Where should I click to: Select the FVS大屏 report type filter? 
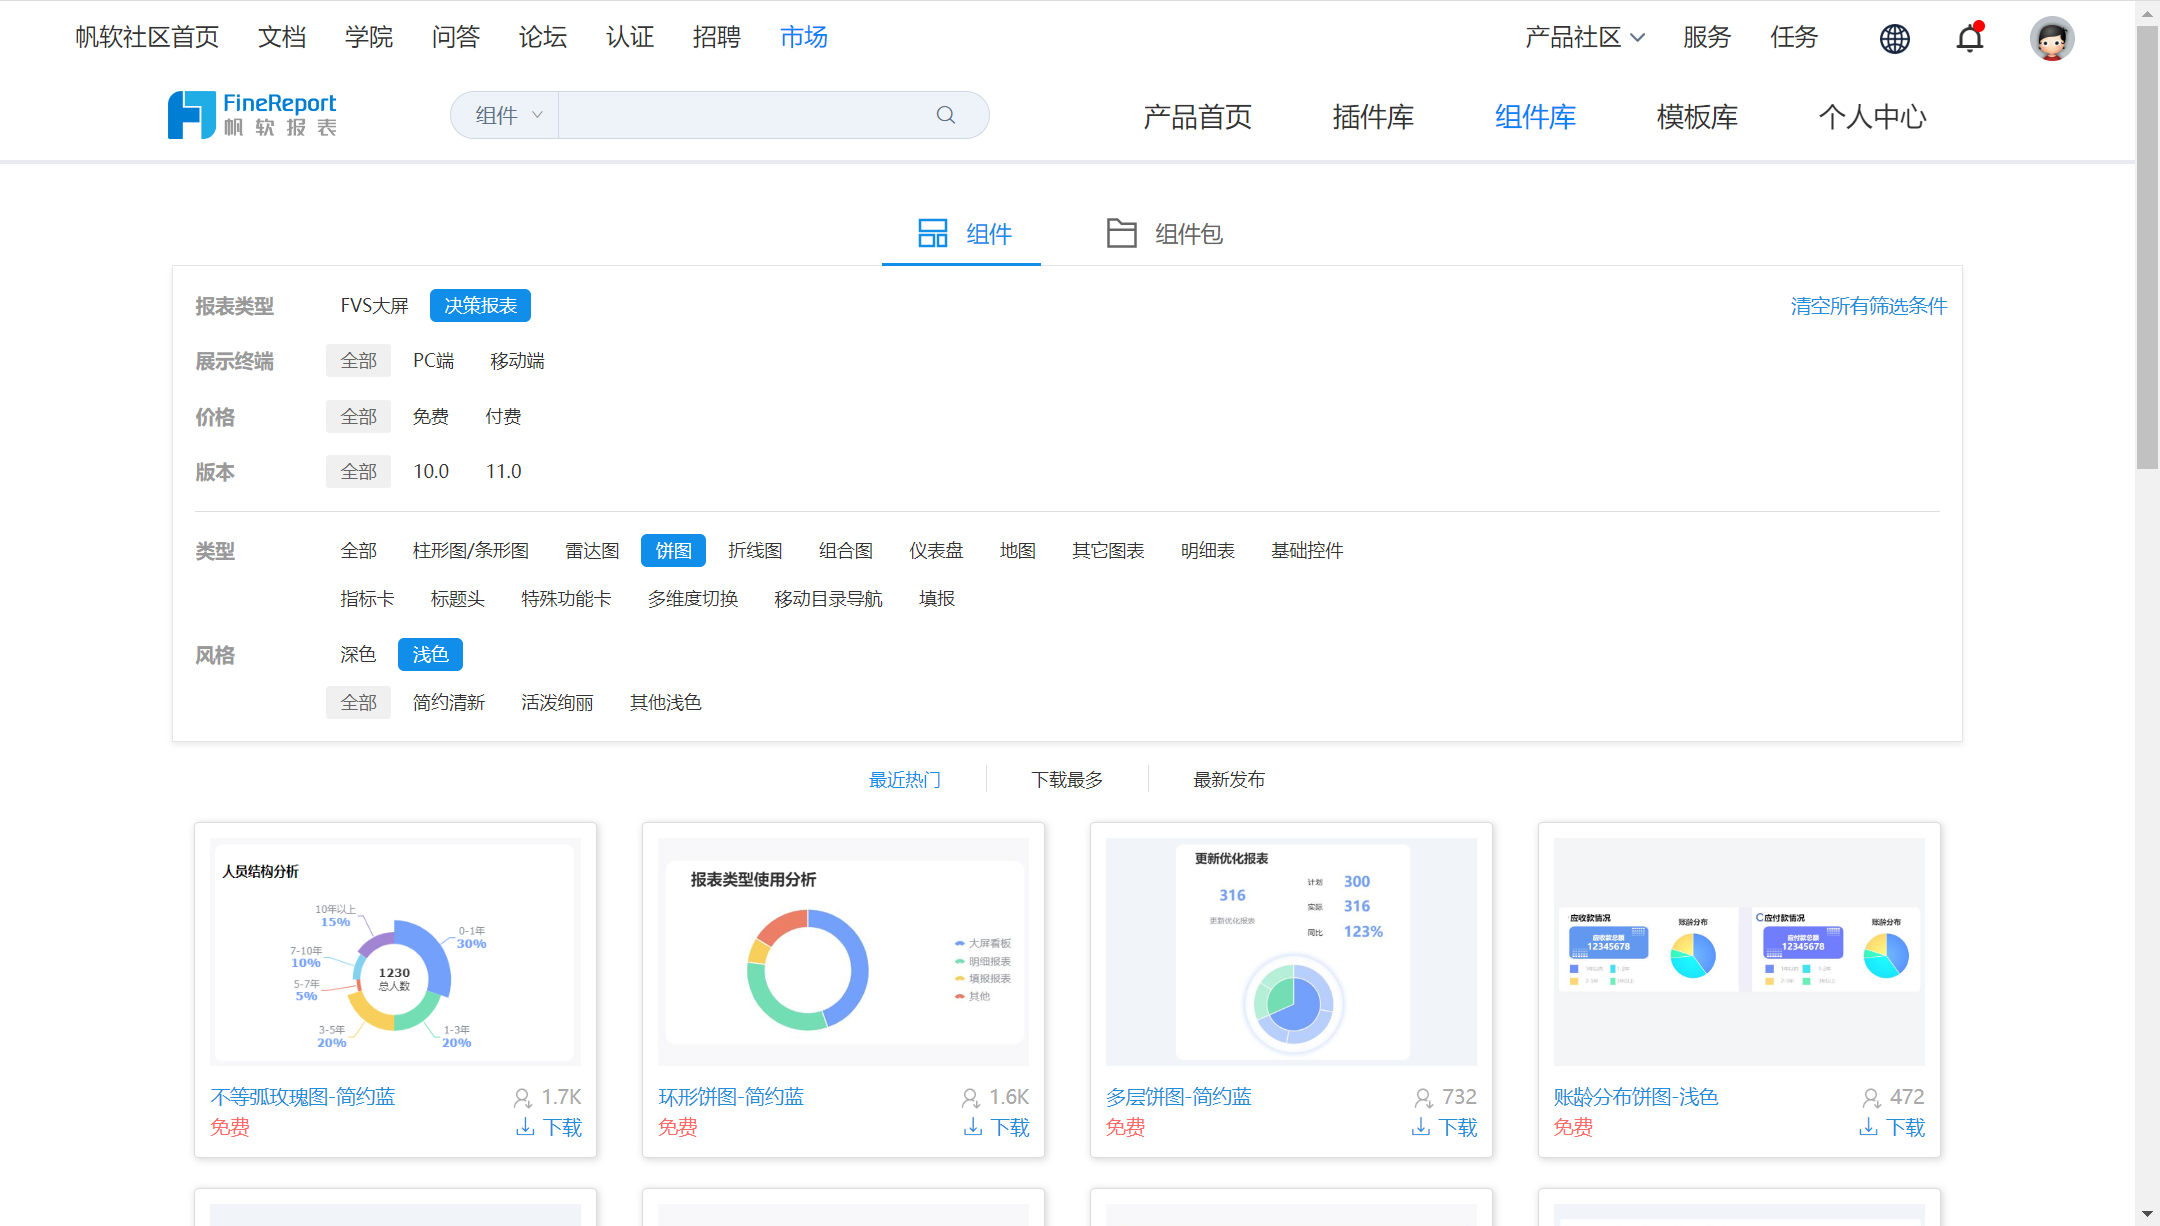pyautogui.click(x=374, y=305)
